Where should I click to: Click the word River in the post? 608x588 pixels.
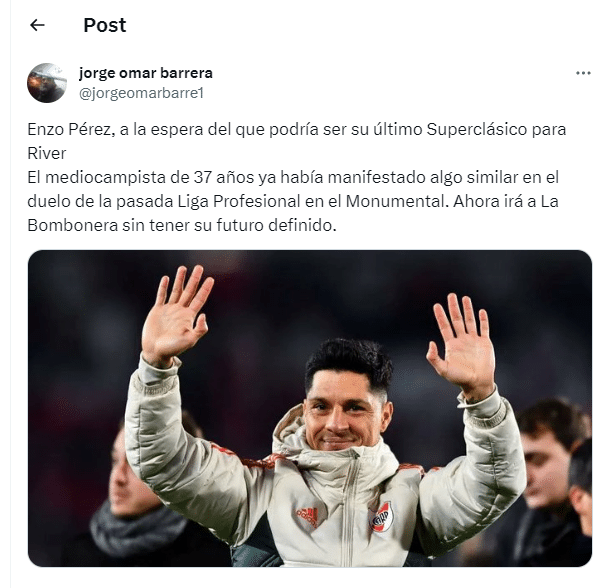(x=47, y=154)
